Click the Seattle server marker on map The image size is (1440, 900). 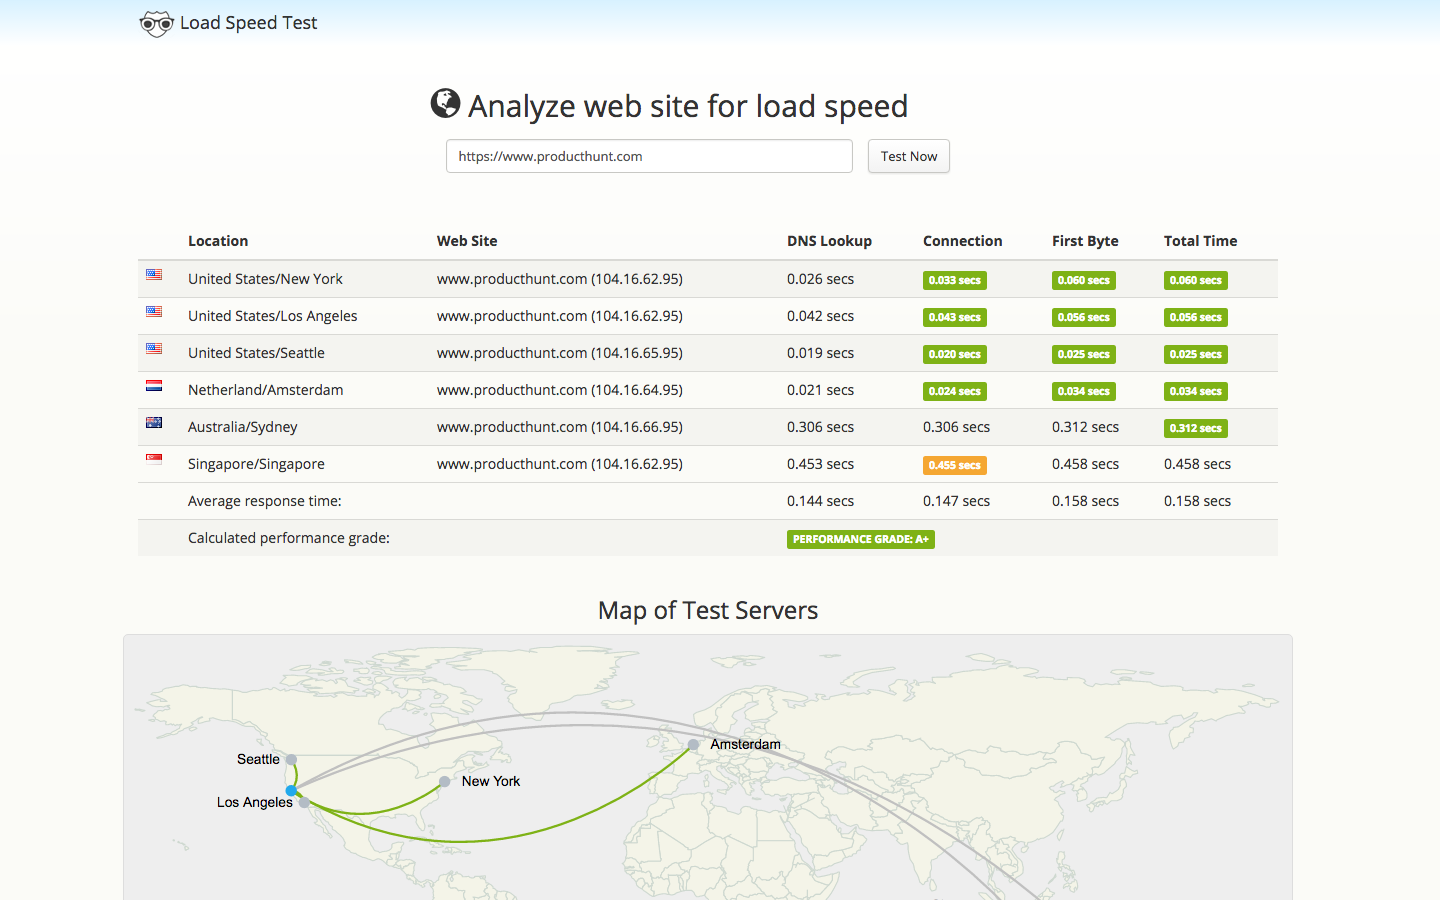291,759
